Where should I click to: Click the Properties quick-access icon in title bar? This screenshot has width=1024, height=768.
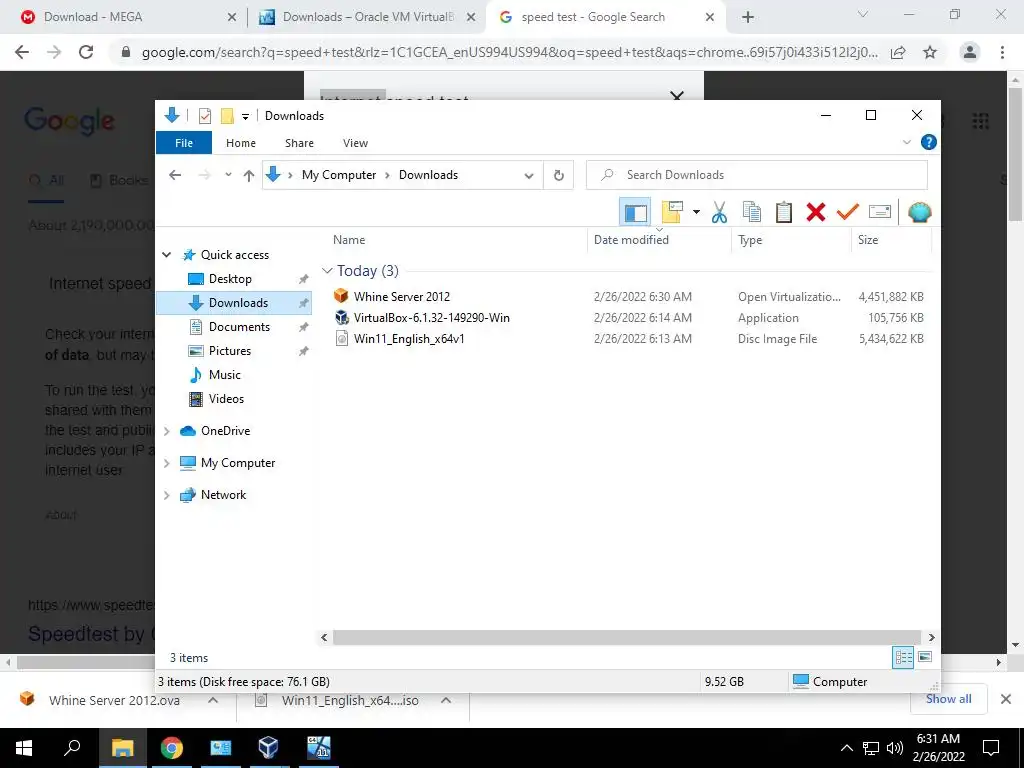(x=205, y=116)
